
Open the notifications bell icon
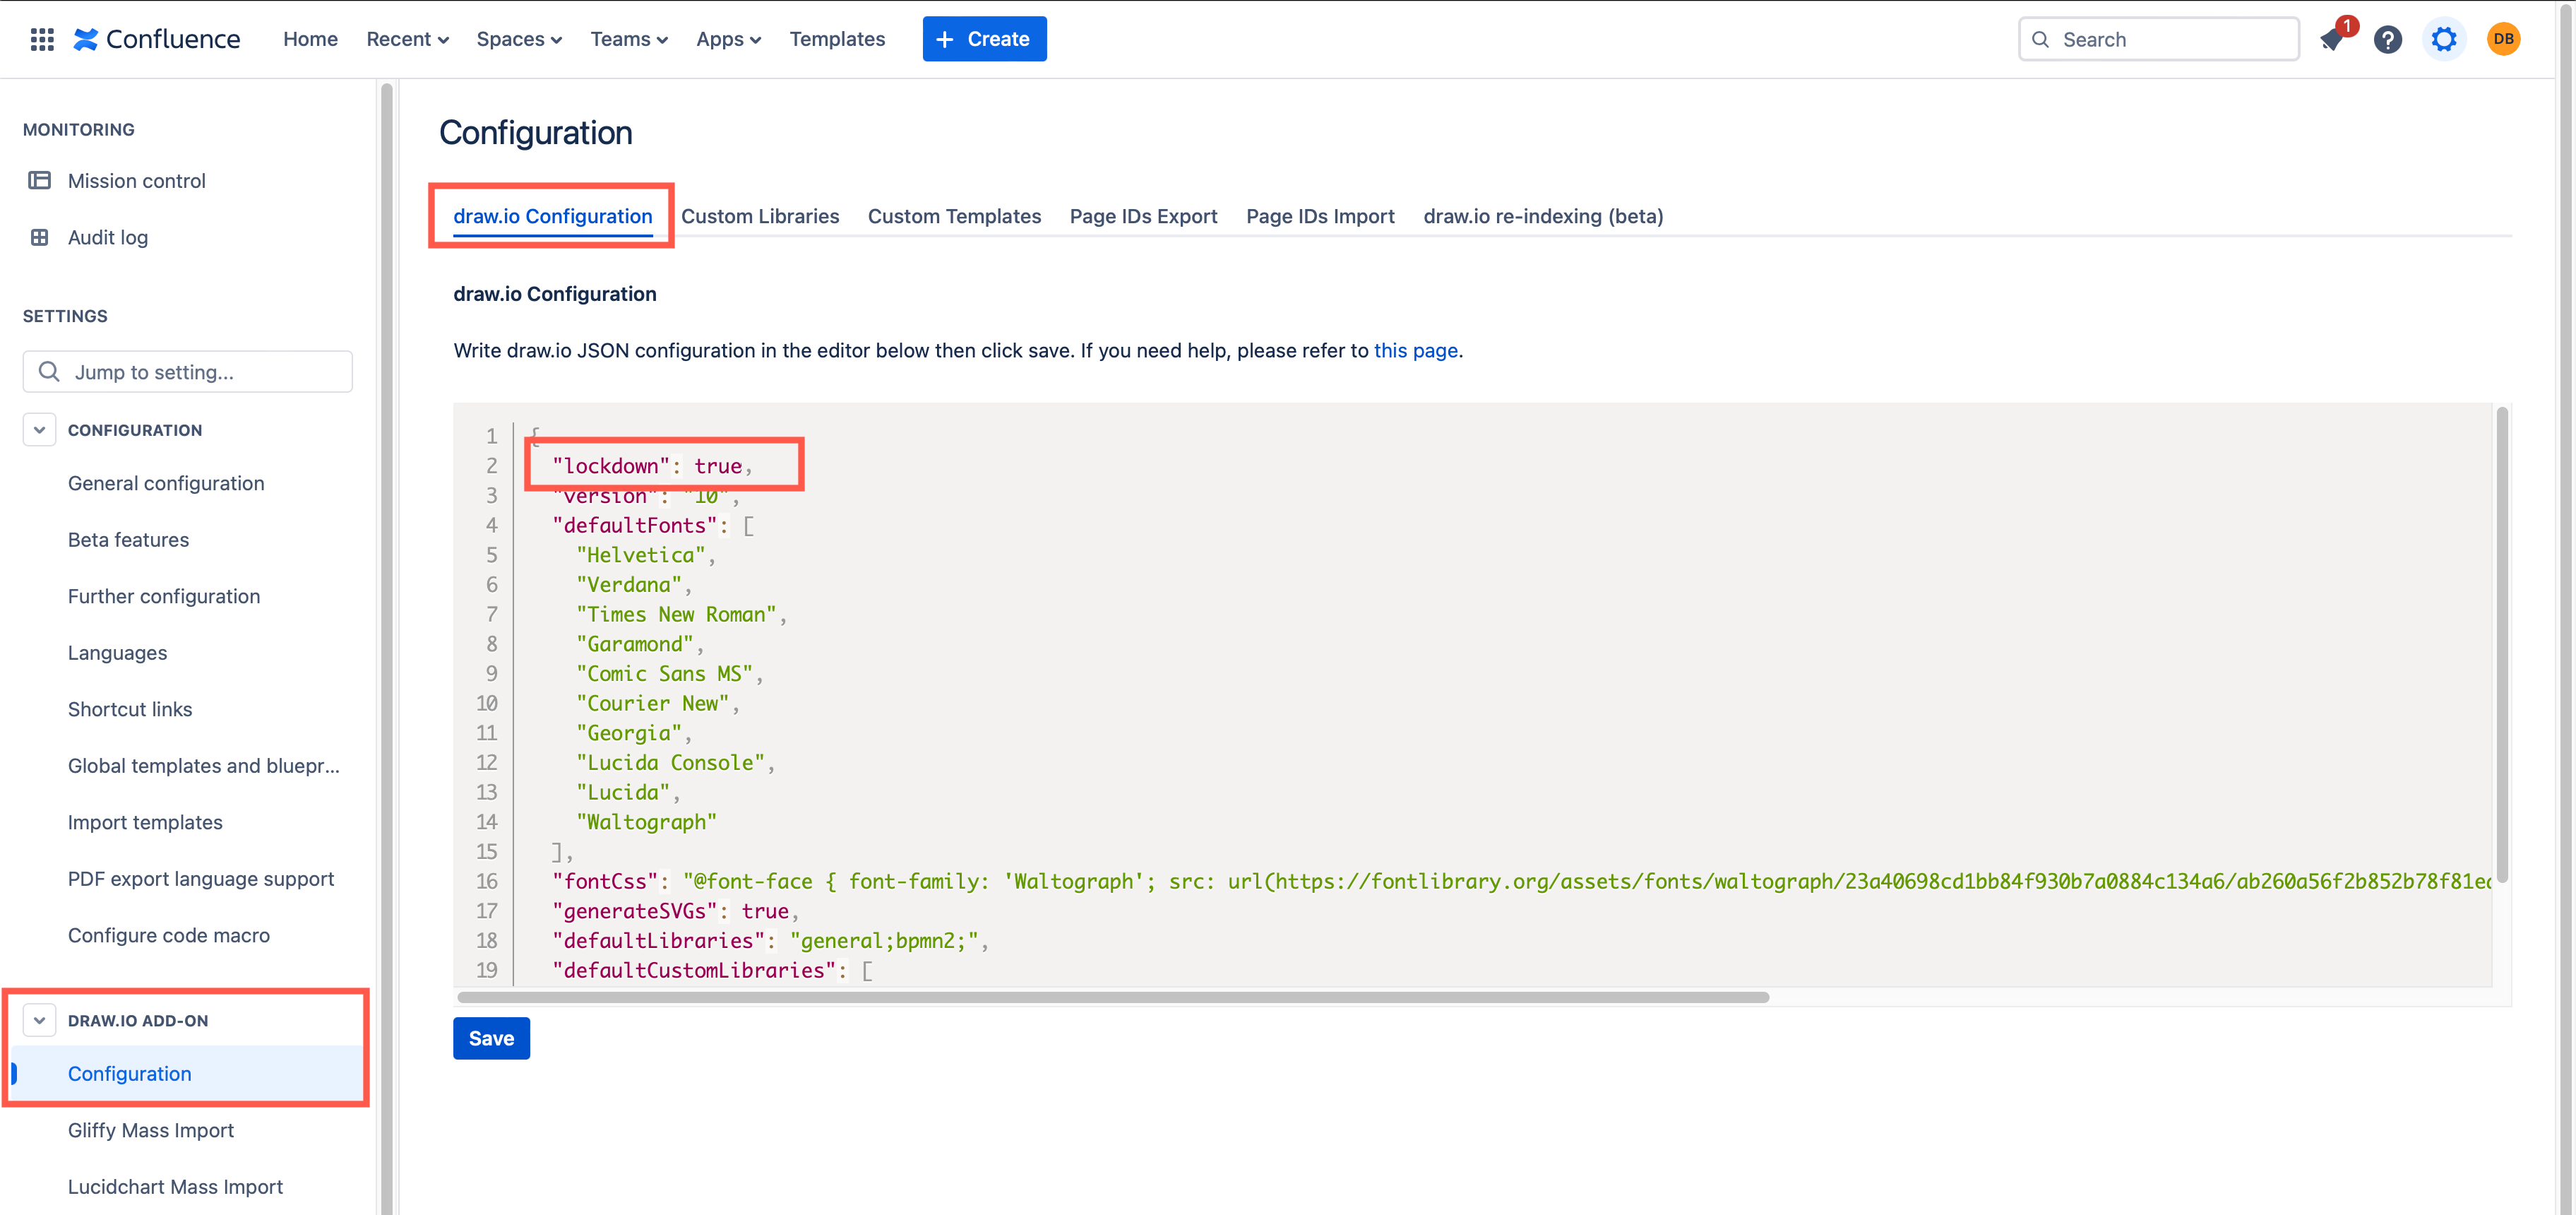[2333, 39]
